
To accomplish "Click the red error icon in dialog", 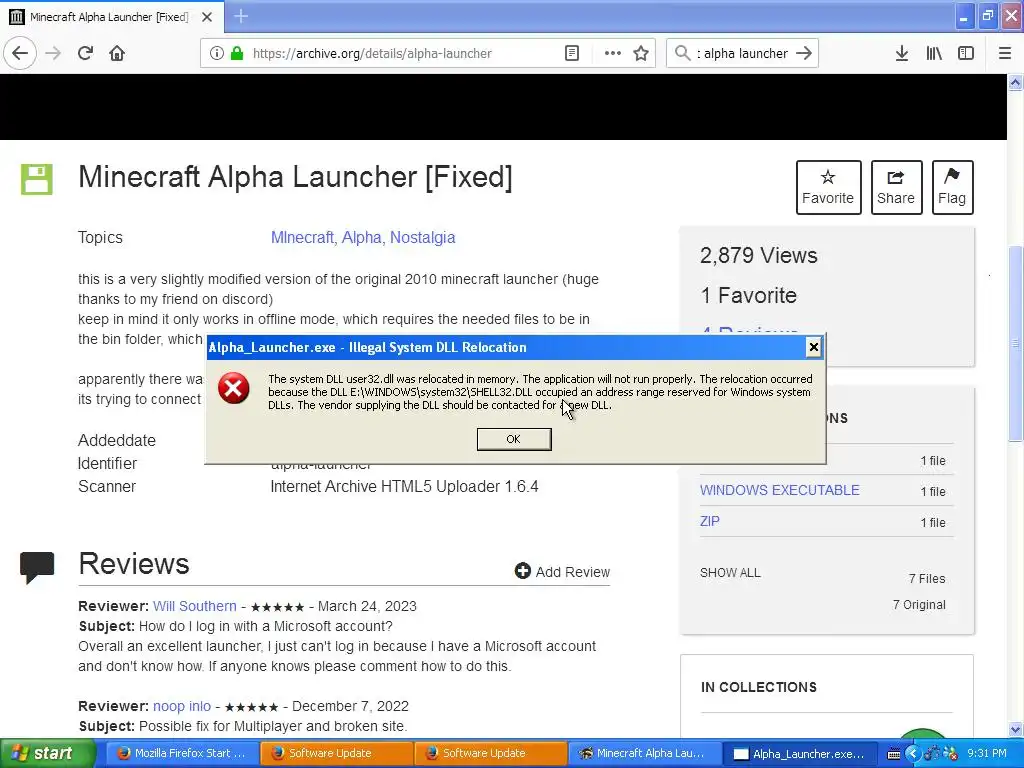I will click(x=233, y=389).
